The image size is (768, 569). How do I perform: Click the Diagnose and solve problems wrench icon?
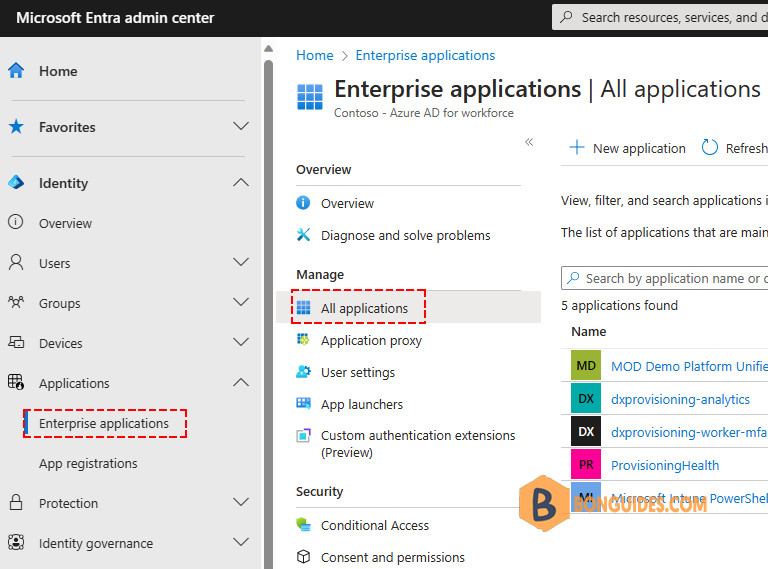pyautogui.click(x=303, y=235)
